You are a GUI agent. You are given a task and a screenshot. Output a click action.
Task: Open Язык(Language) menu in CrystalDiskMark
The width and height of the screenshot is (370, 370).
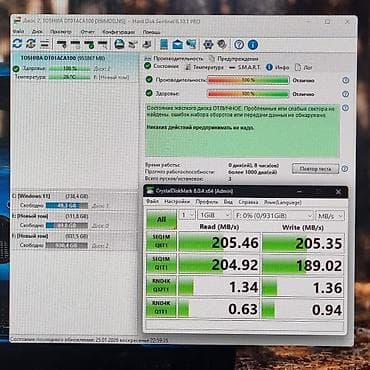coord(283,202)
